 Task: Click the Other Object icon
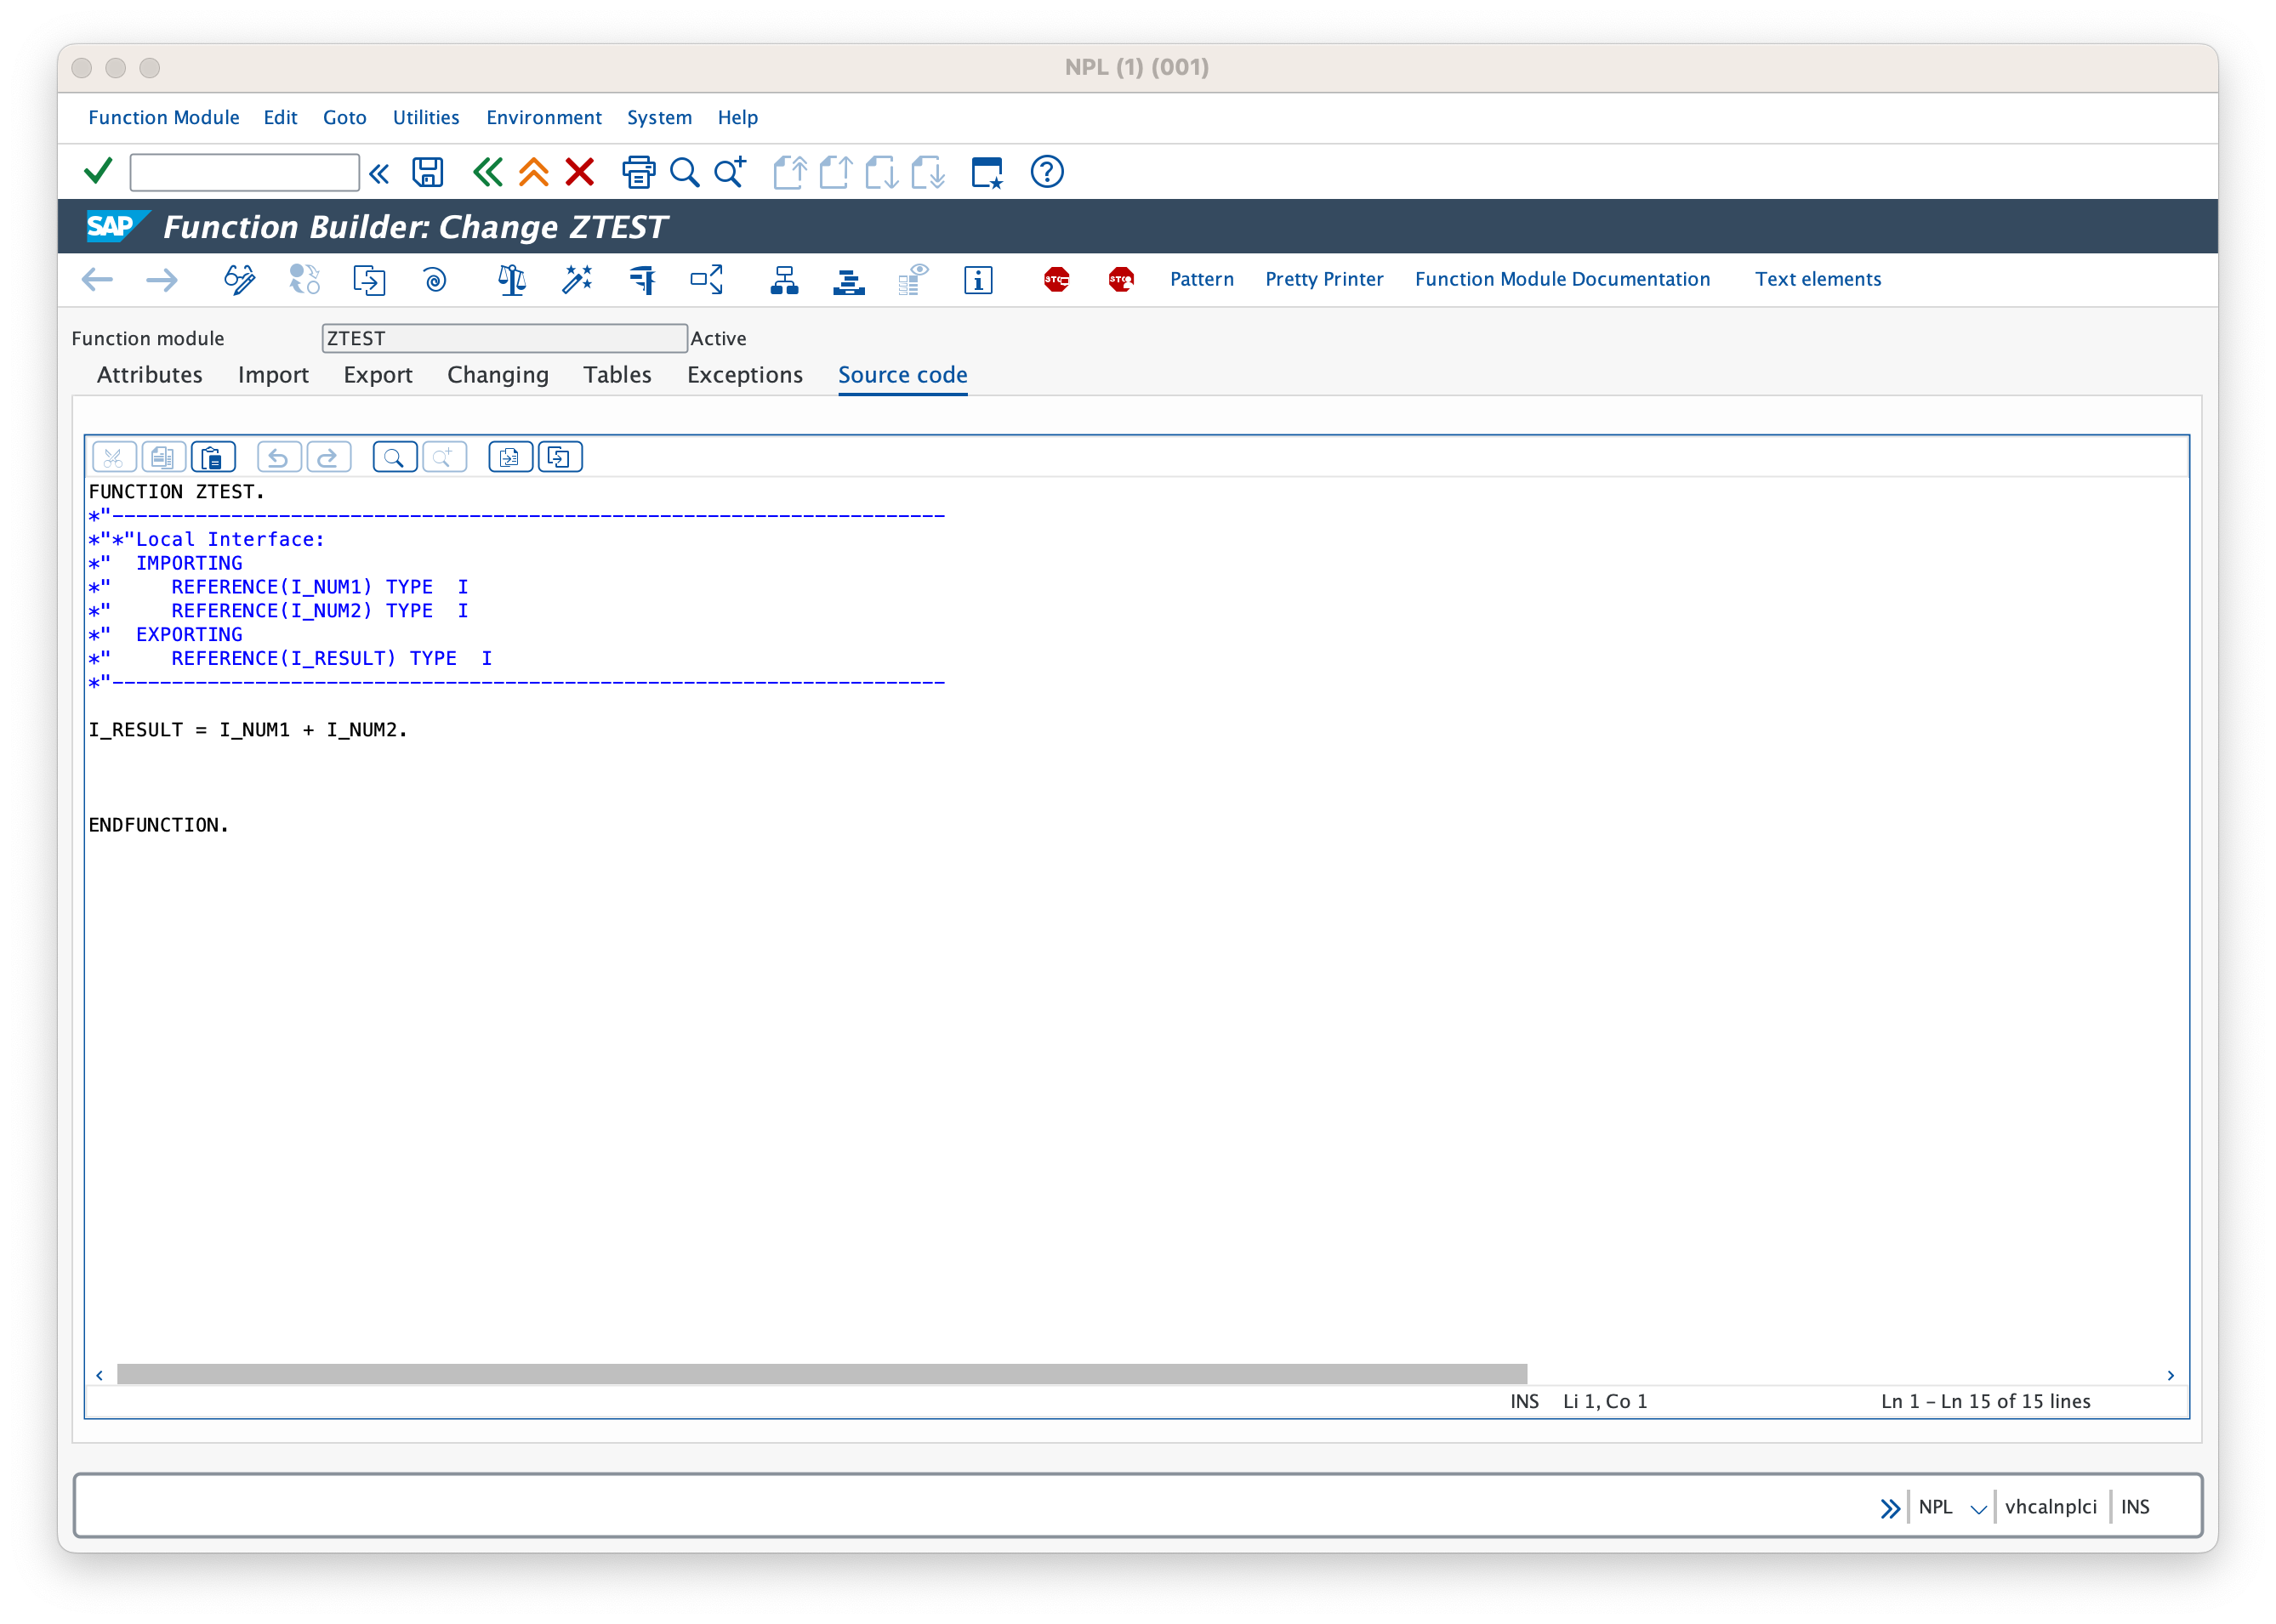(369, 279)
